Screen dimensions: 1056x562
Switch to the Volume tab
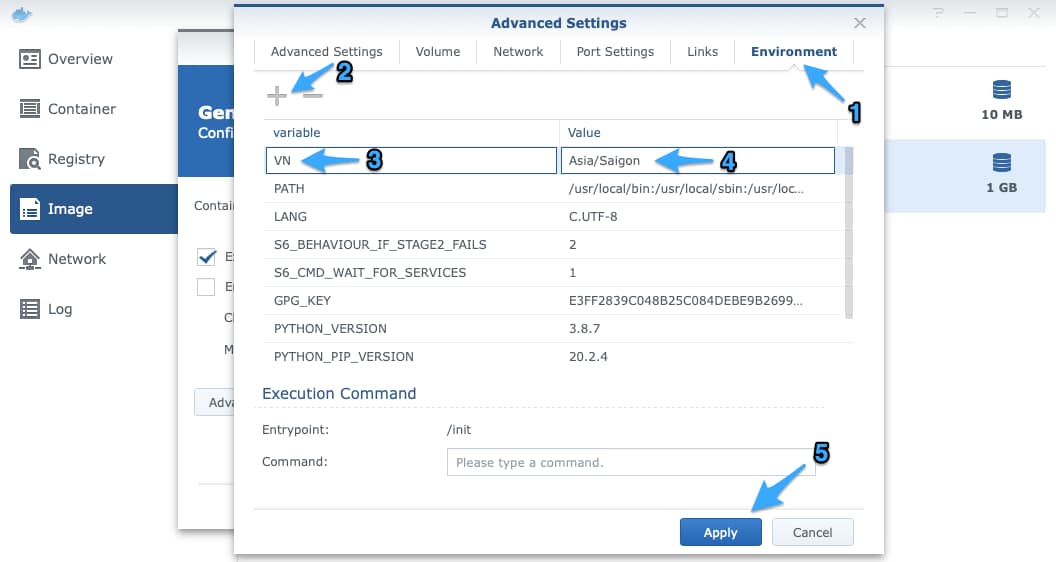438,52
